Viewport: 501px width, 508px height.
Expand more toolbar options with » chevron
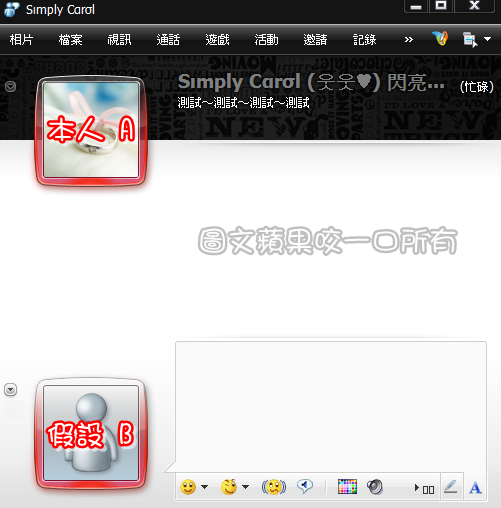tap(408, 40)
